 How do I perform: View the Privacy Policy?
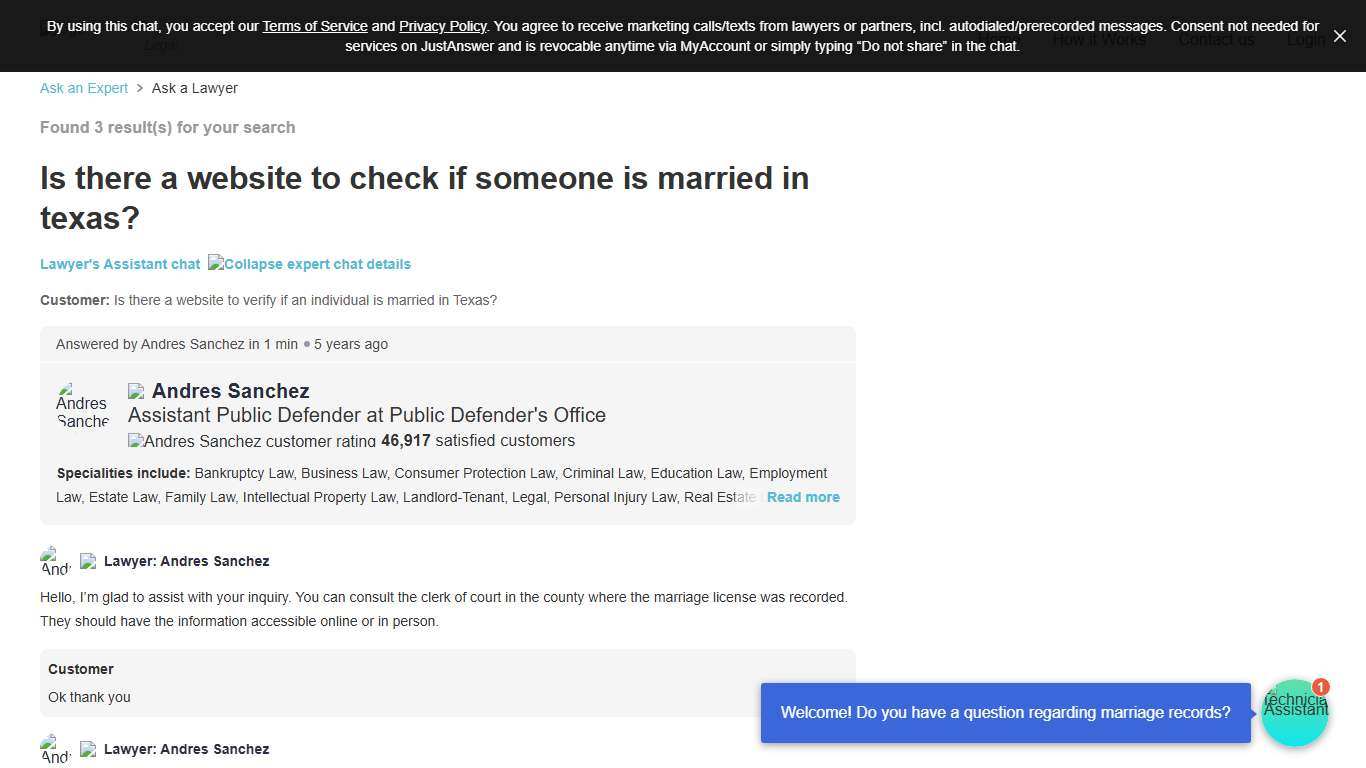point(443,26)
